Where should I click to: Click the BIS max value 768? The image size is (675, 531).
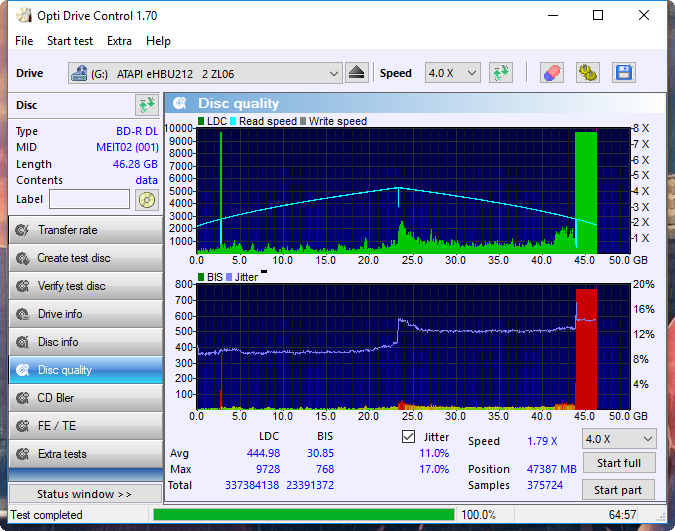point(325,469)
